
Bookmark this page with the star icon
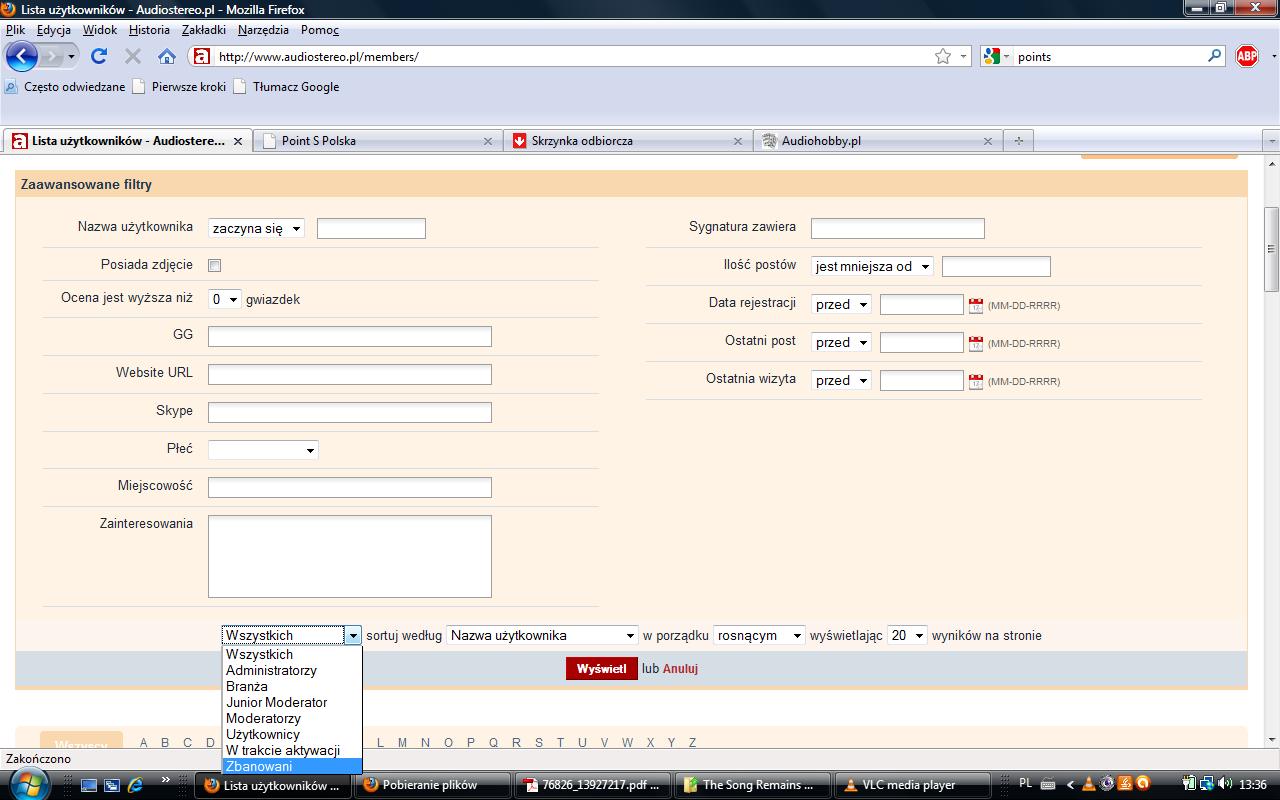[943, 56]
